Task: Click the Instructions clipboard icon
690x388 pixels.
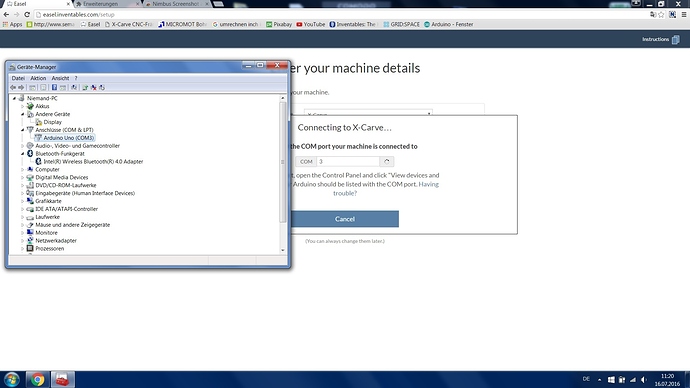Action: point(675,40)
